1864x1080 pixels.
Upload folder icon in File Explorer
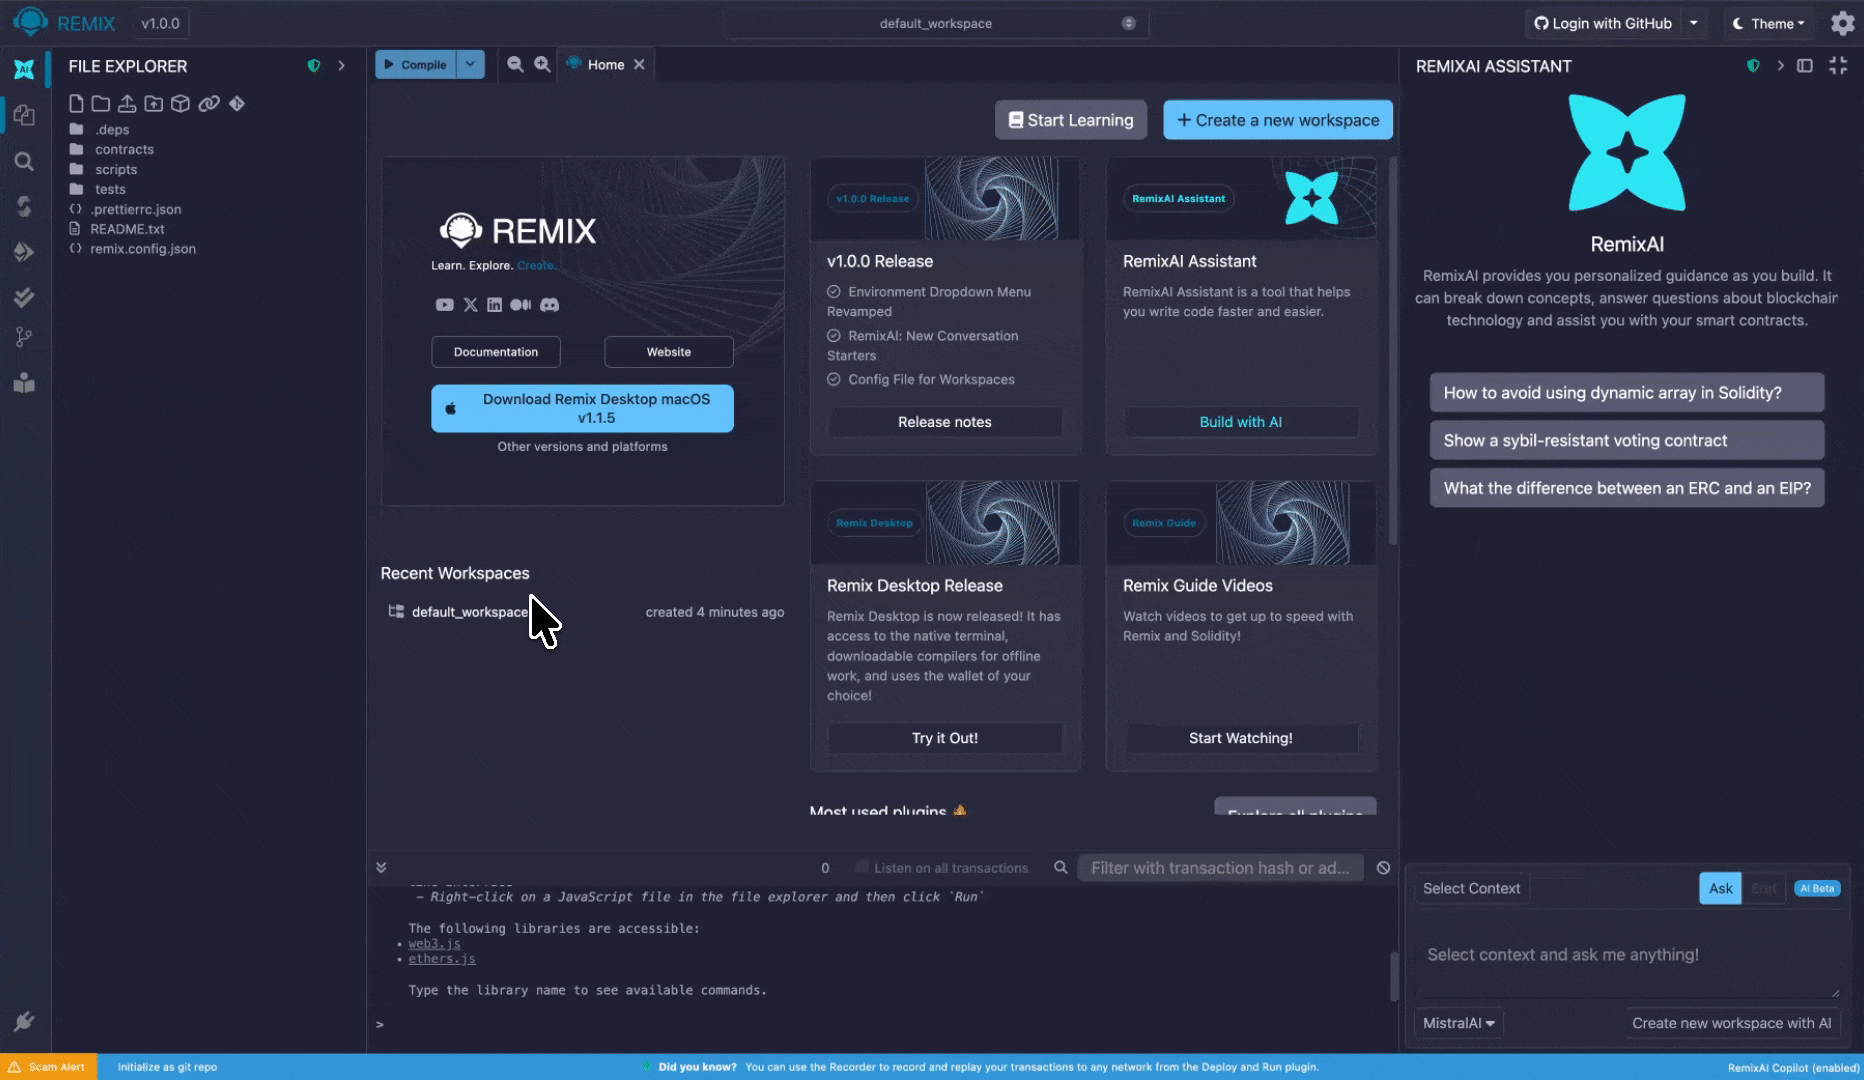click(153, 103)
